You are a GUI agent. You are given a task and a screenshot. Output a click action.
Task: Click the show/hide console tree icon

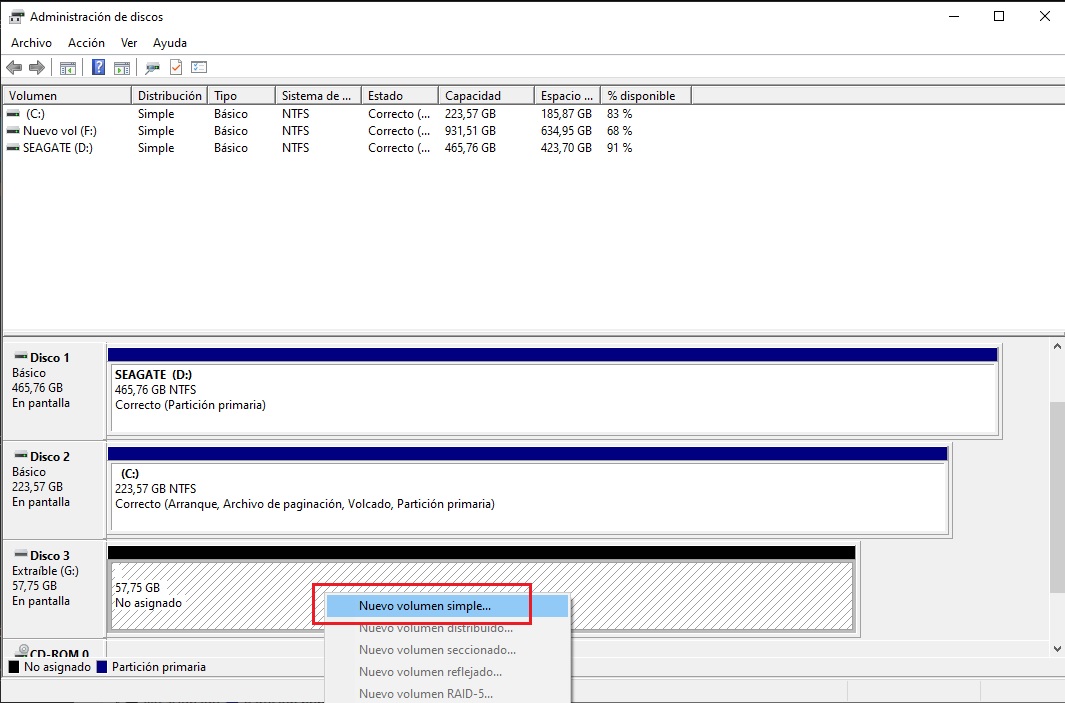tap(68, 68)
